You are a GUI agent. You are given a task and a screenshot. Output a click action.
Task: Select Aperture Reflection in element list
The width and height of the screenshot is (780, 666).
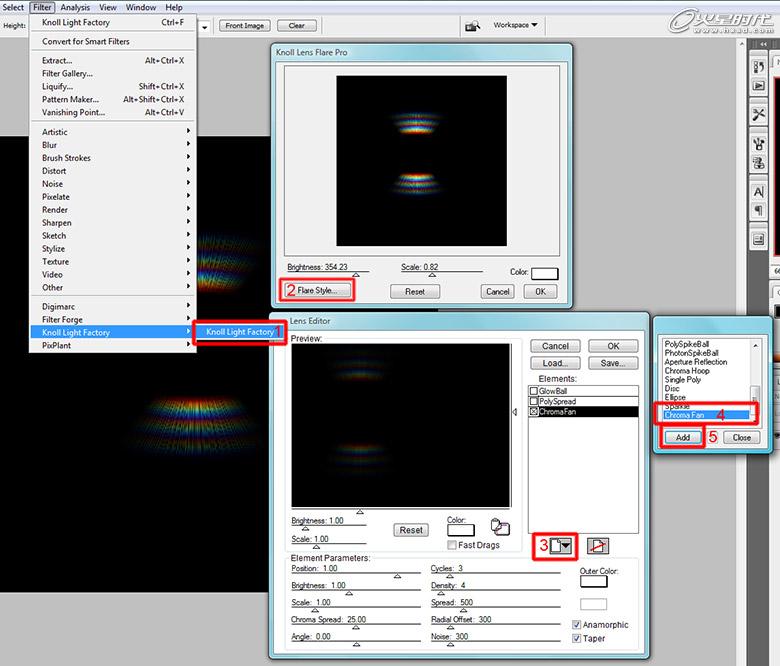pos(695,362)
